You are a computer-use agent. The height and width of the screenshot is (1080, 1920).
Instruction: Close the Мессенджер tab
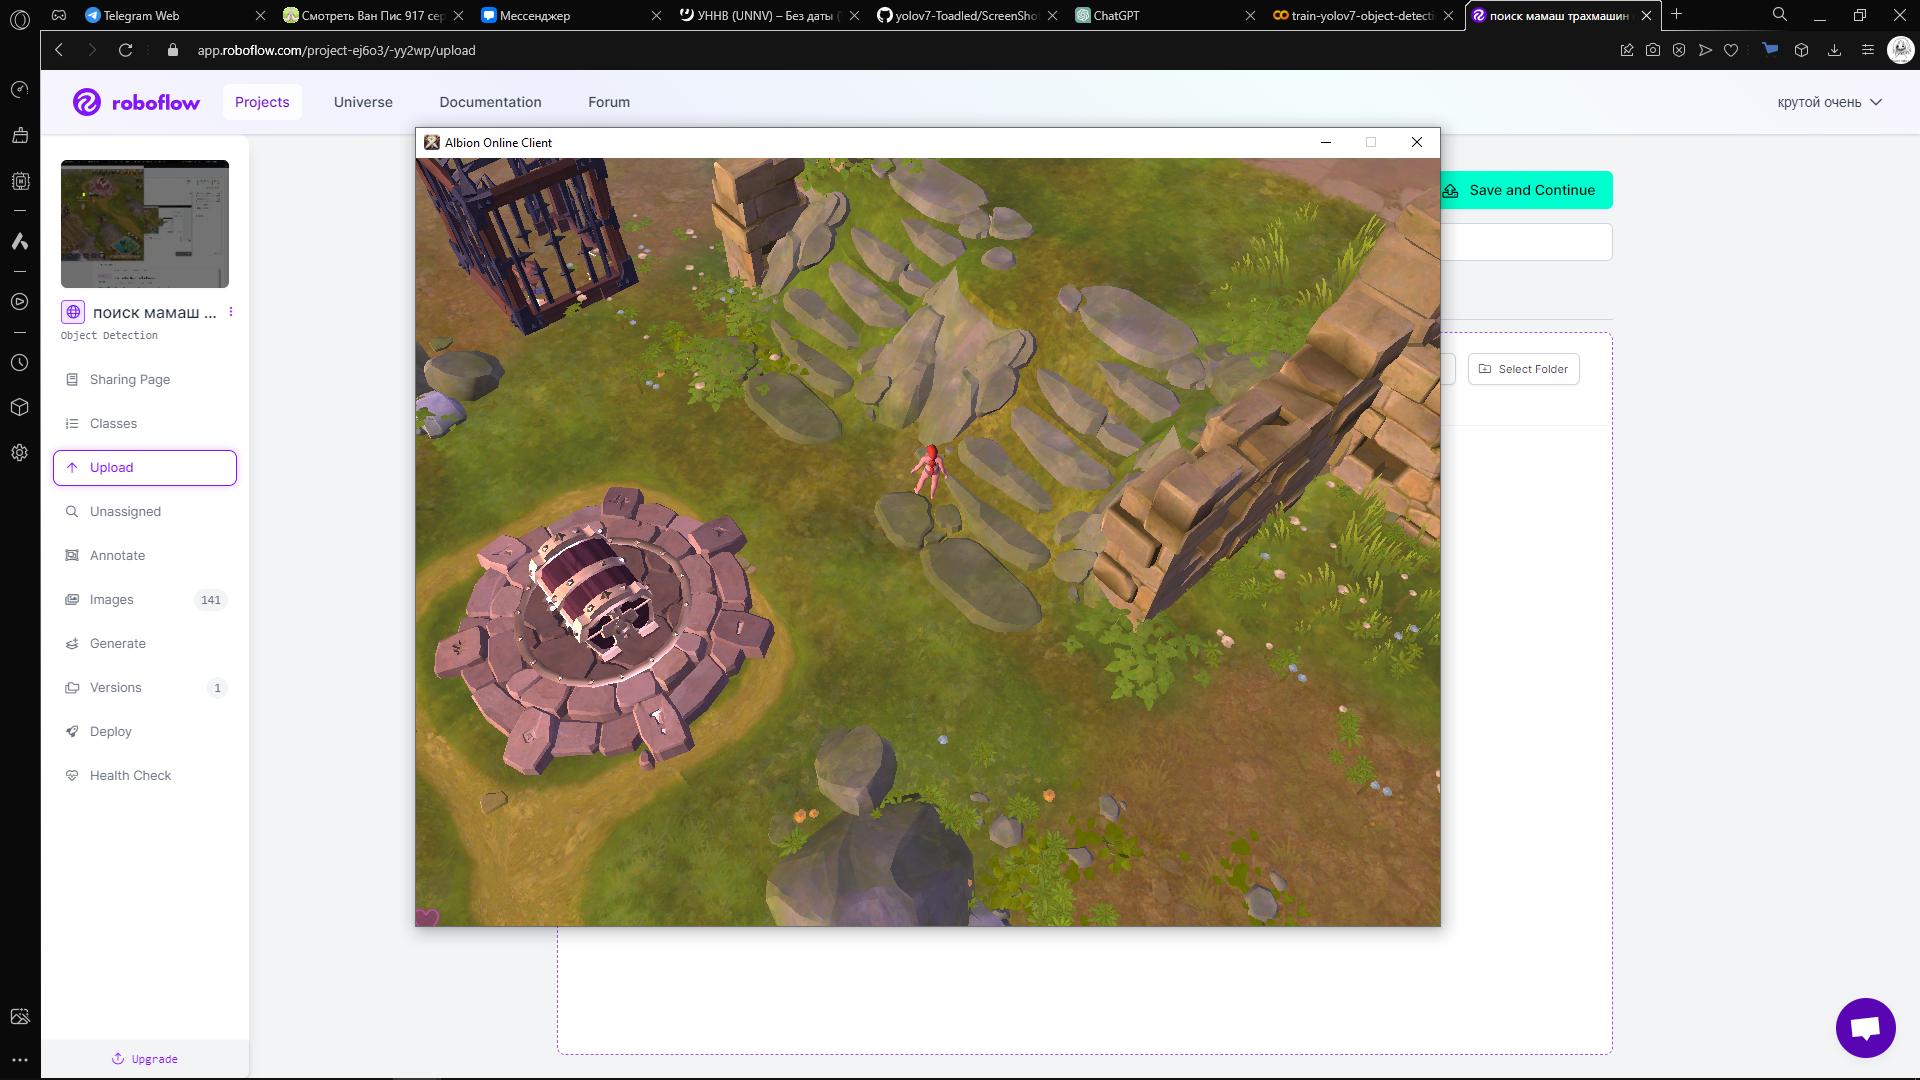pos(657,15)
